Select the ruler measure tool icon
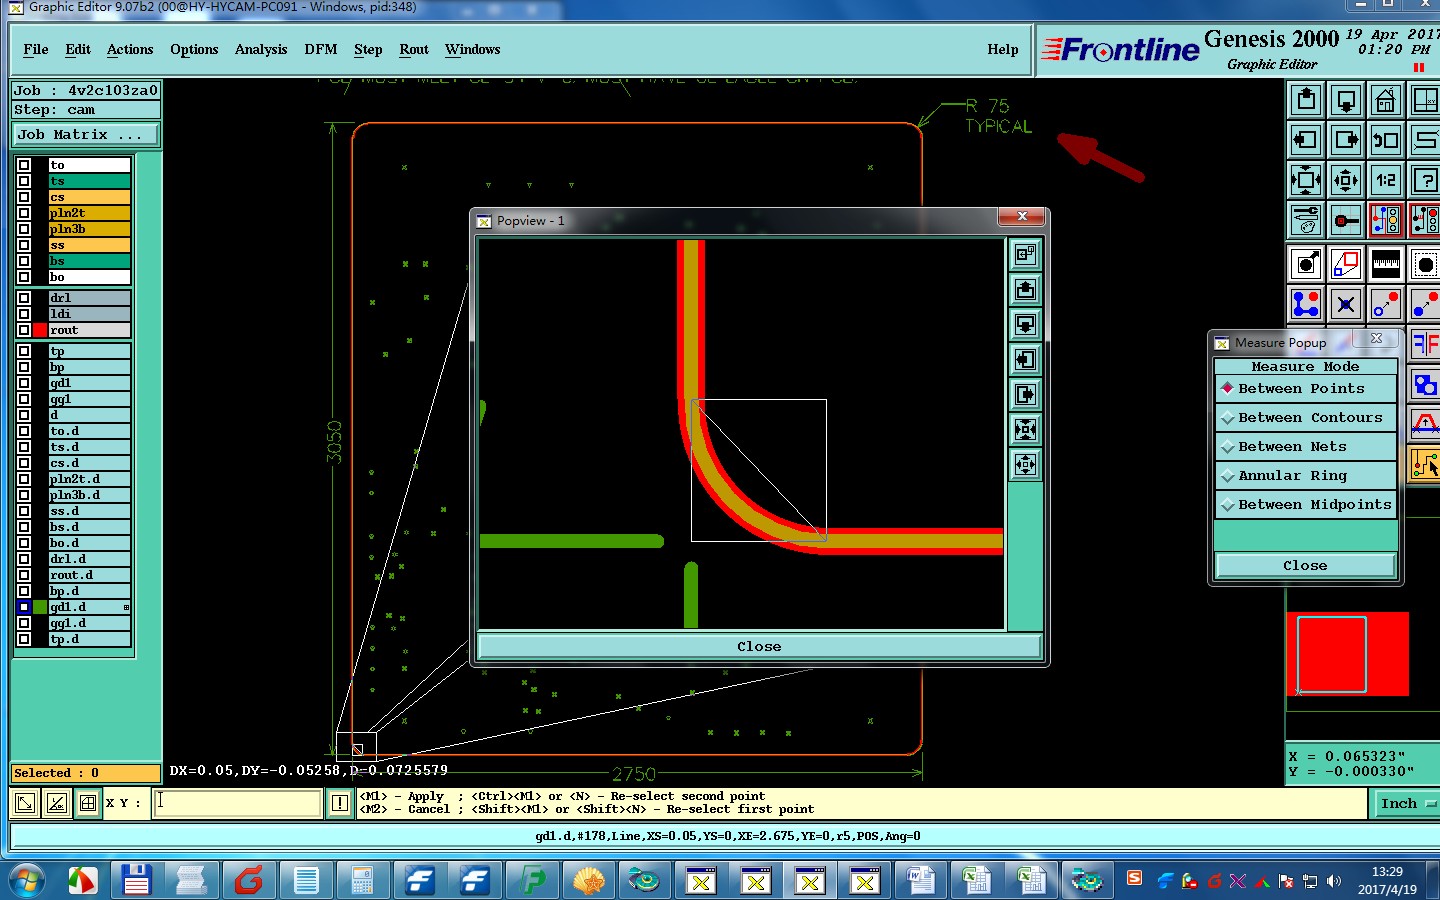The image size is (1440, 900). pyautogui.click(x=1386, y=264)
